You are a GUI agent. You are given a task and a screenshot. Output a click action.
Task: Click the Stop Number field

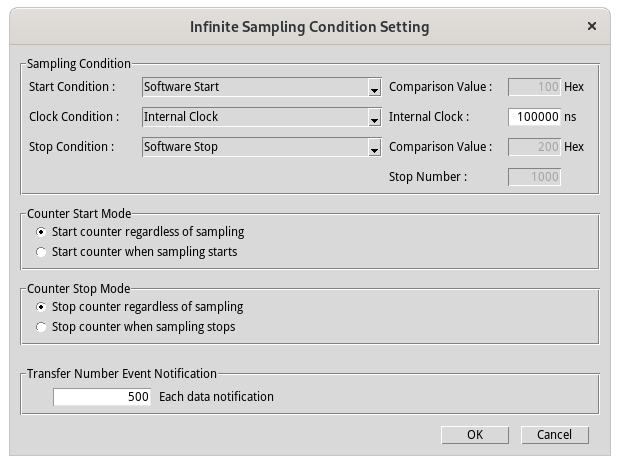click(x=535, y=177)
